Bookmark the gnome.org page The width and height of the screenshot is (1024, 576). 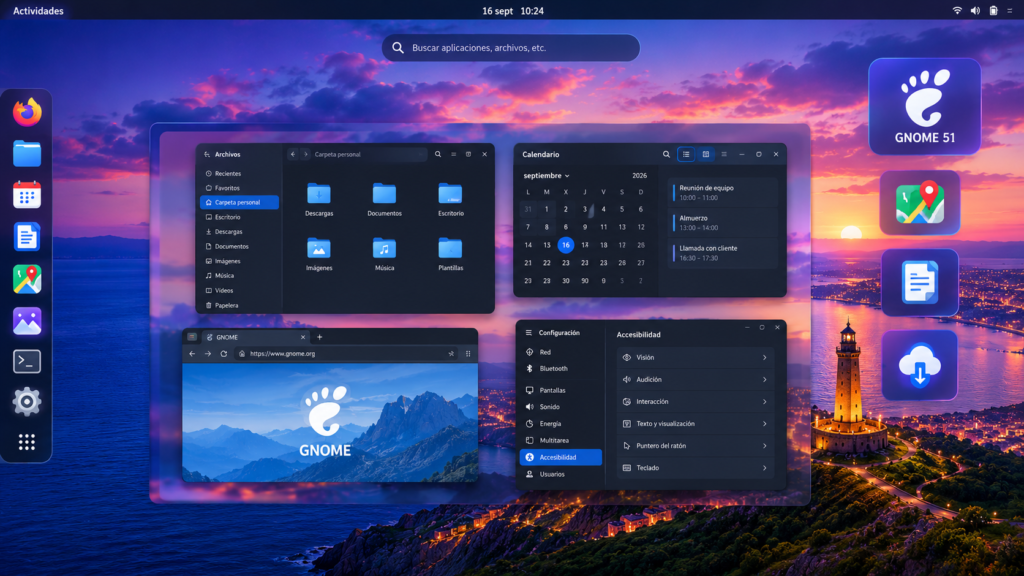coord(451,353)
